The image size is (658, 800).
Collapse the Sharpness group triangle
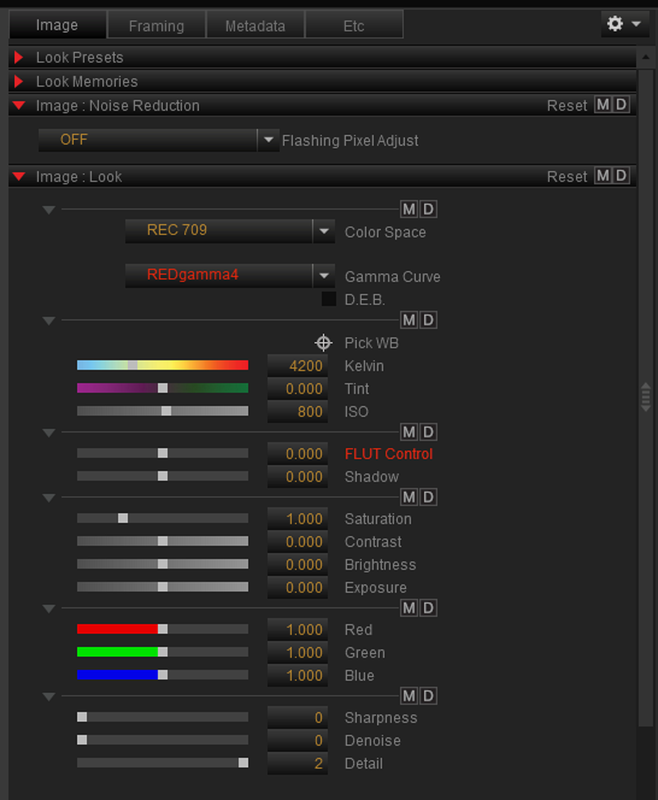coord(49,696)
